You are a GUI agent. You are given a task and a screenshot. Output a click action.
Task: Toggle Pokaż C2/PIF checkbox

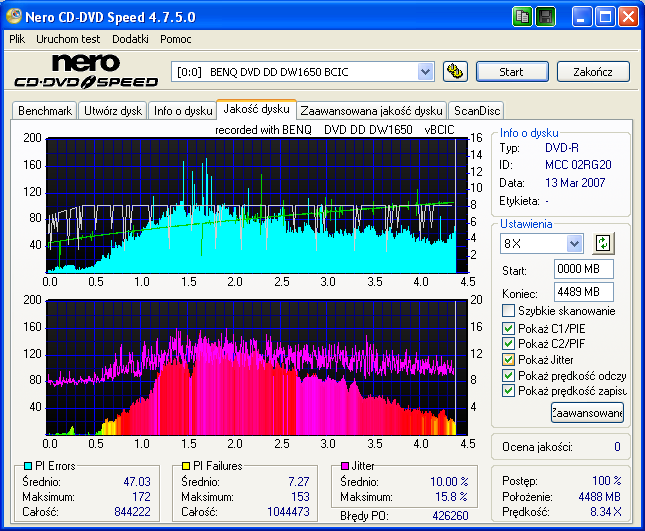(508, 343)
